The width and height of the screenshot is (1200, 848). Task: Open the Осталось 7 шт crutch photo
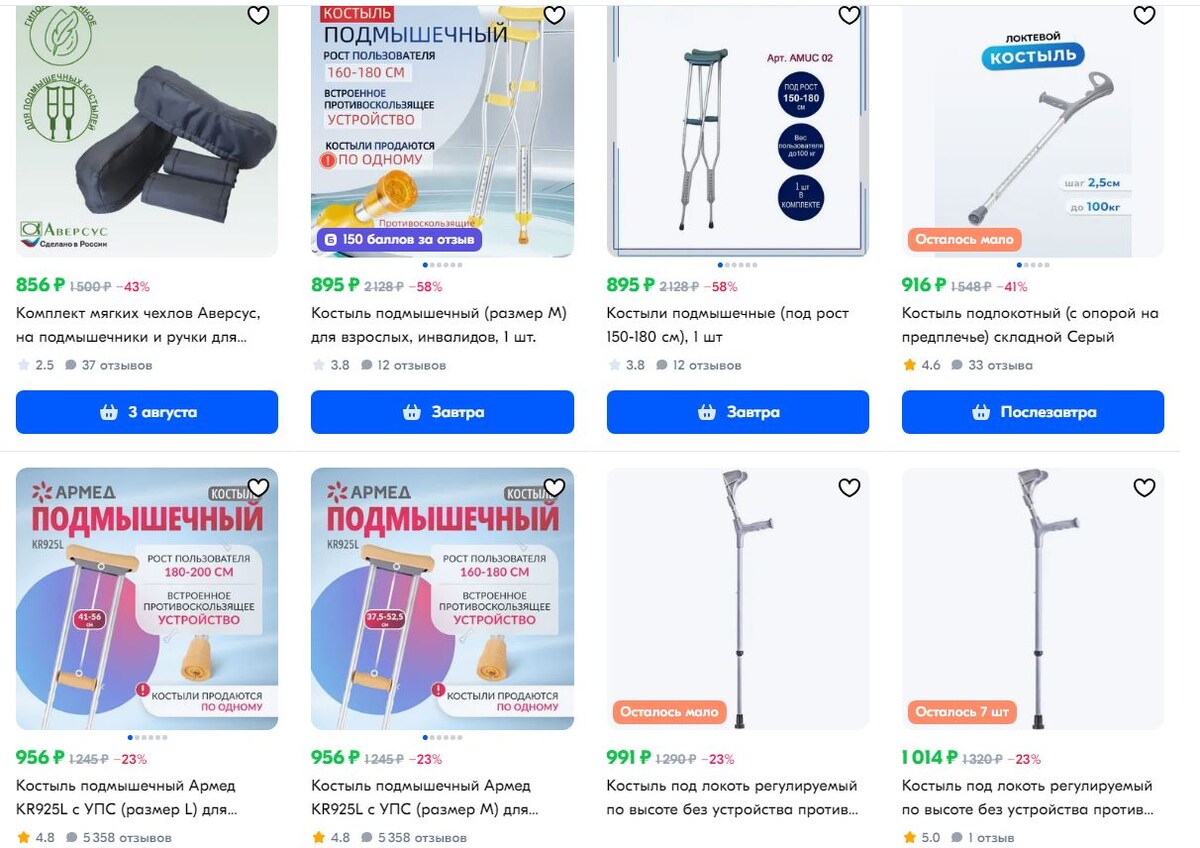point(1033,599)
